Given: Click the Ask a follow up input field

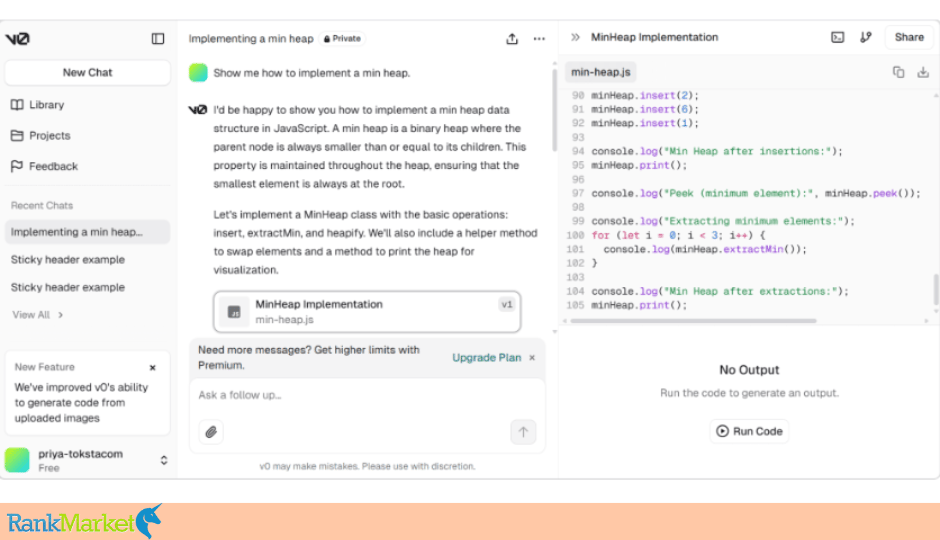Looking at the screenshot, I should 367,395.
